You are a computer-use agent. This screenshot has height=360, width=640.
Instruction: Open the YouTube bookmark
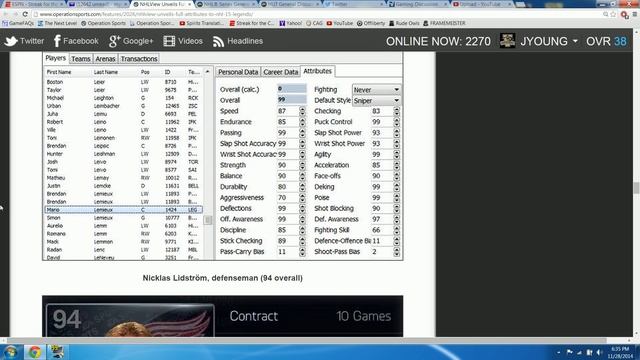pos(340,23)
